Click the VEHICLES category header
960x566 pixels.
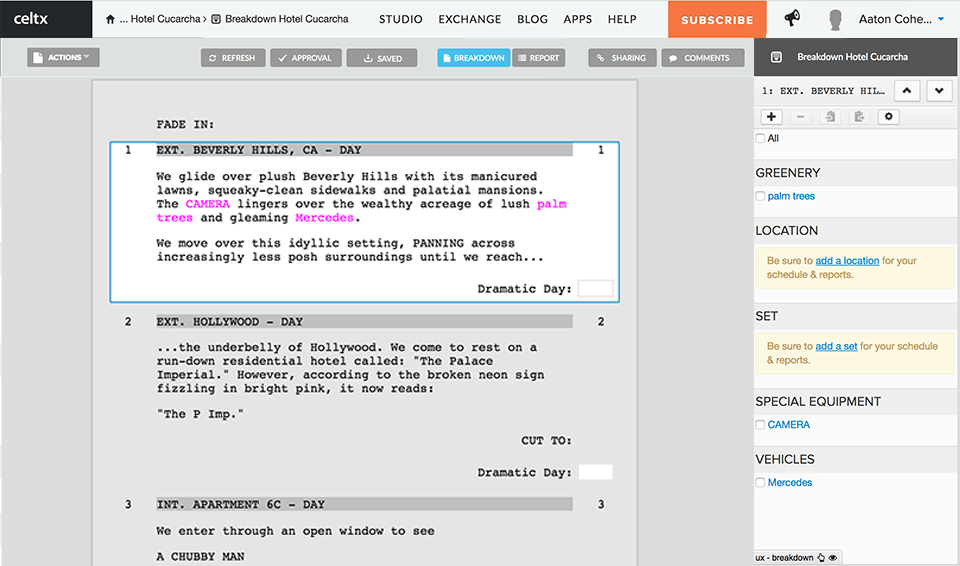[785, 459]
